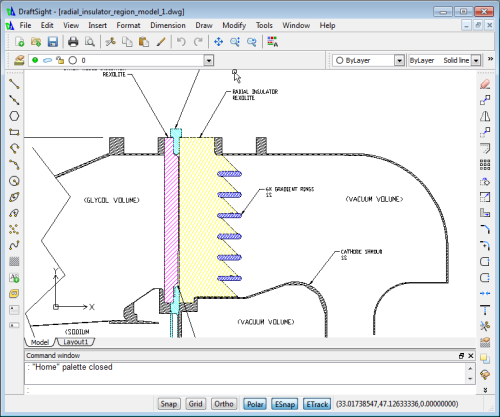
Task: Click the Undo arrow icon
Action: pyautogui.click(x=181, y=42)
